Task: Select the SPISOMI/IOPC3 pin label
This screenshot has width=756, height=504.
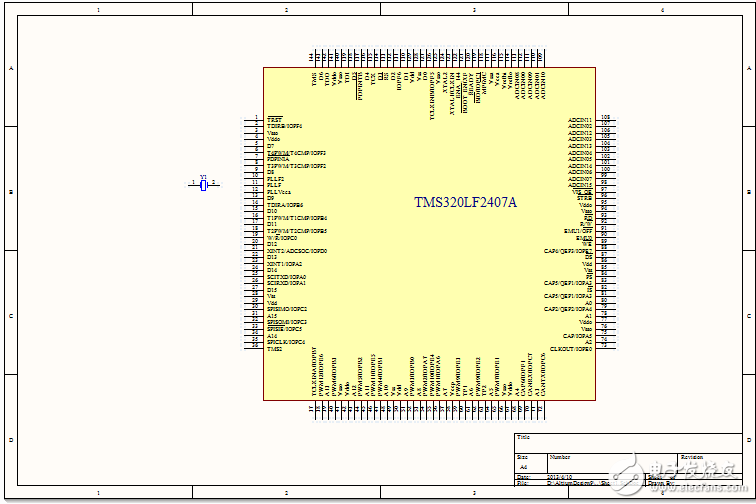Action: point(287,322)
